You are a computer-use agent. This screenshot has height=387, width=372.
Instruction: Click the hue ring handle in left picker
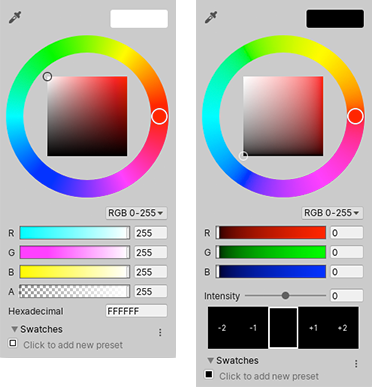click(x=159, y=116)
